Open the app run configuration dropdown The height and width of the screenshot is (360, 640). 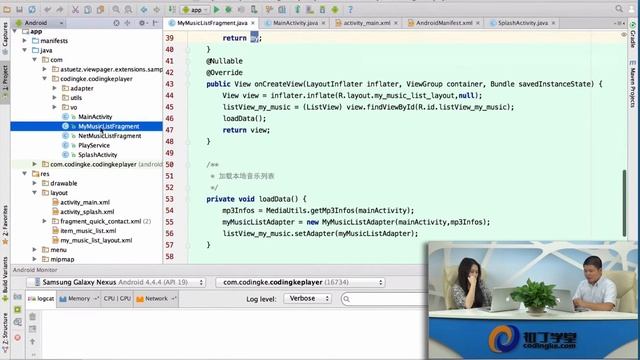[195, 9]
